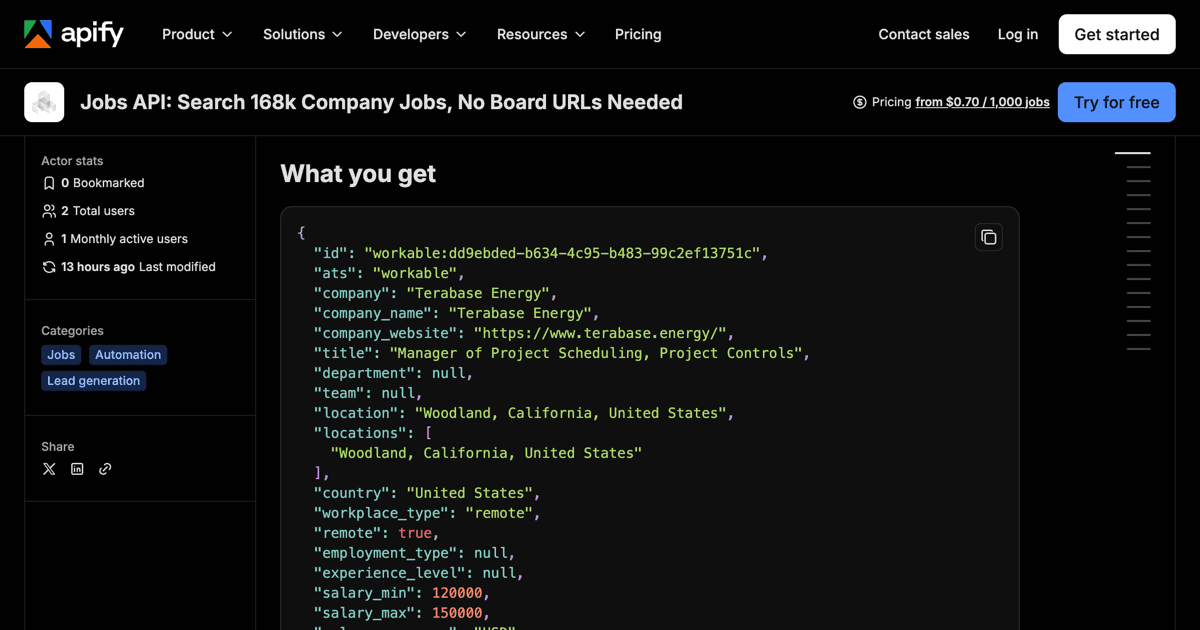Click the "0 Bookmarked" stat text
This screenshot has height=630, width=1200.
(x=103, y=183)
